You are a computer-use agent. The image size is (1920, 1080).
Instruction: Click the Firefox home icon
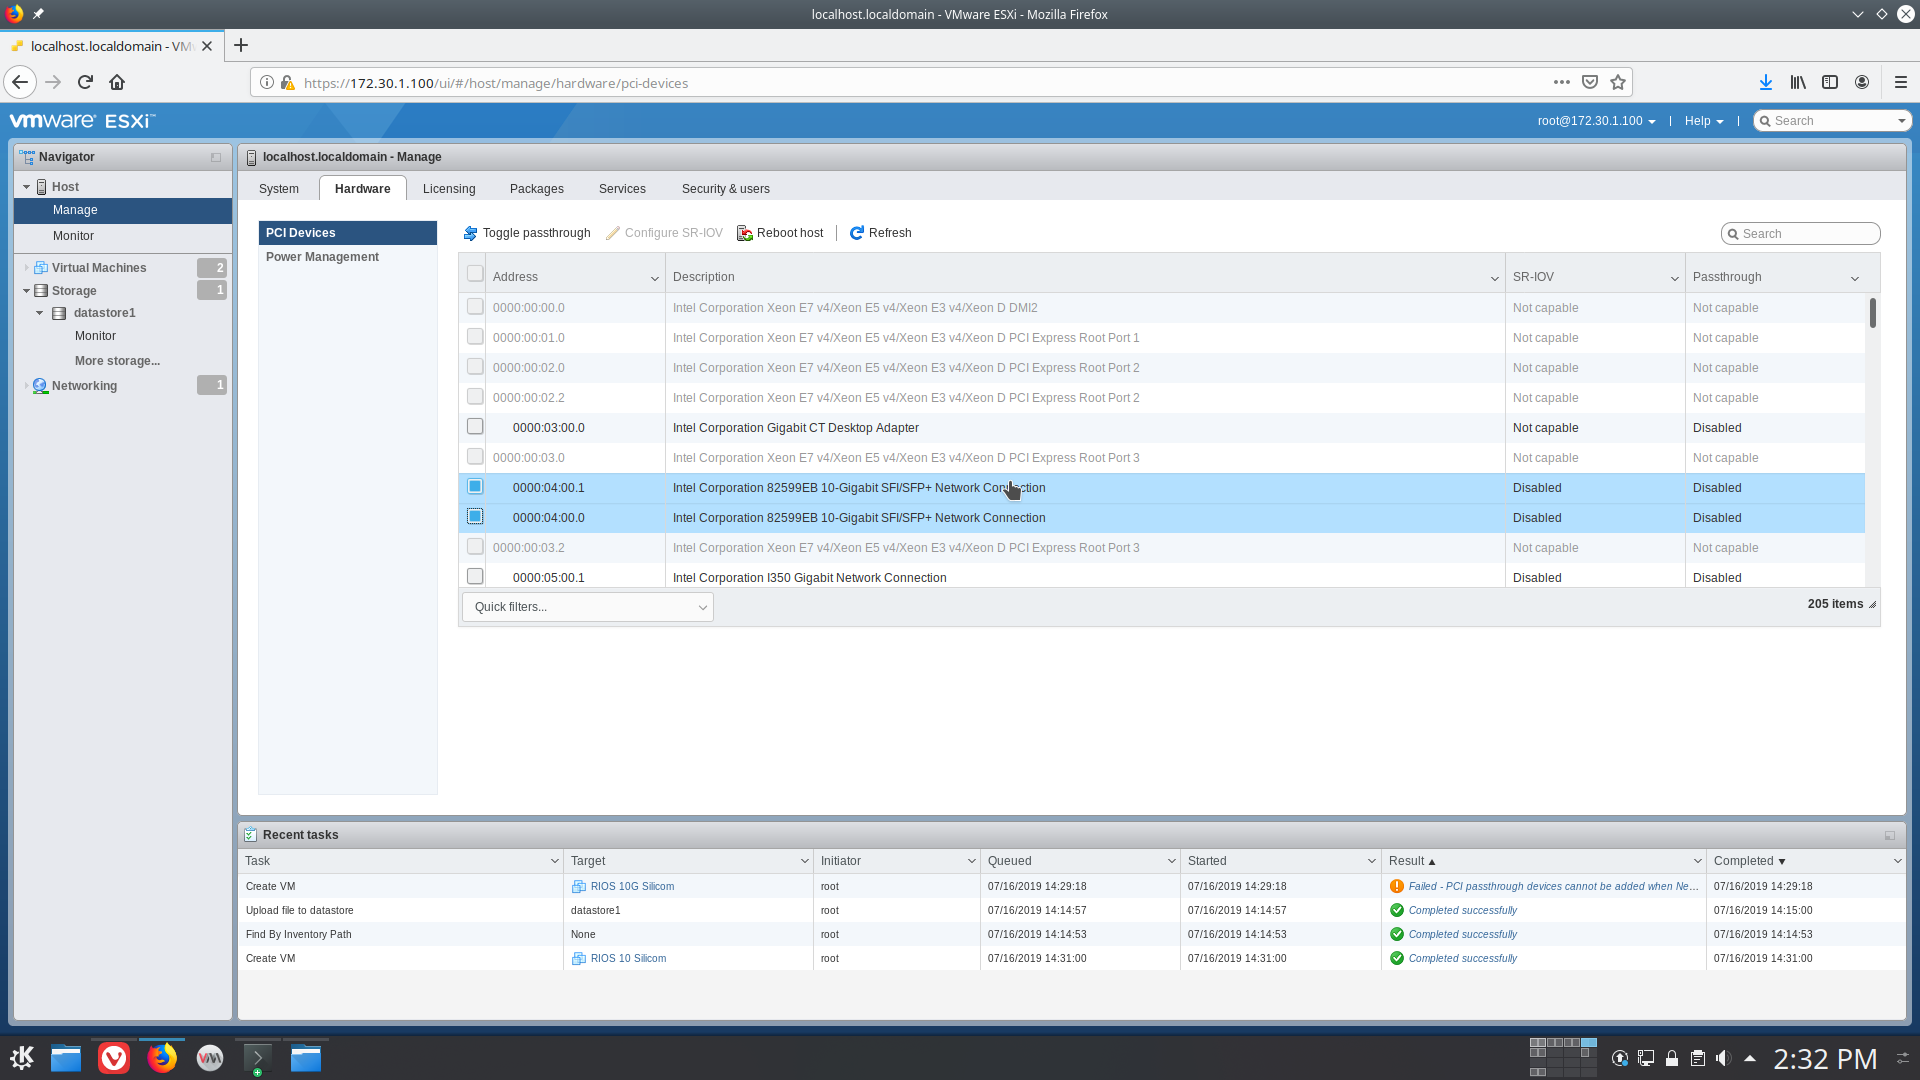click(117, 82)
